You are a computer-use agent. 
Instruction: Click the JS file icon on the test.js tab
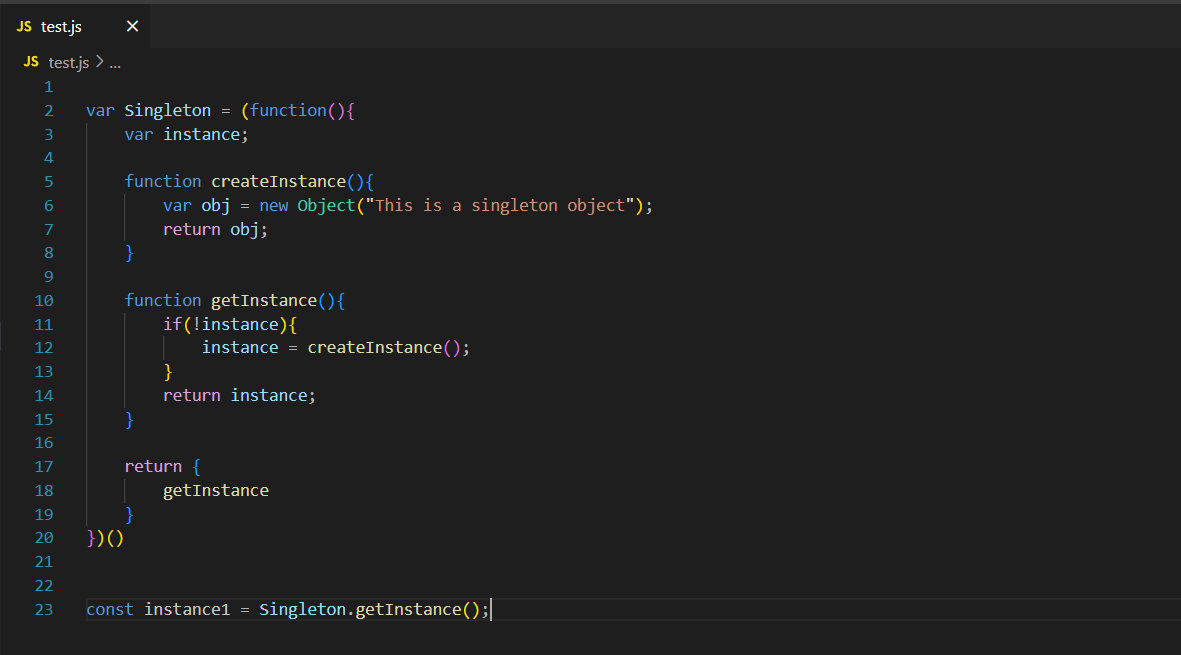[x=23, y=26]
